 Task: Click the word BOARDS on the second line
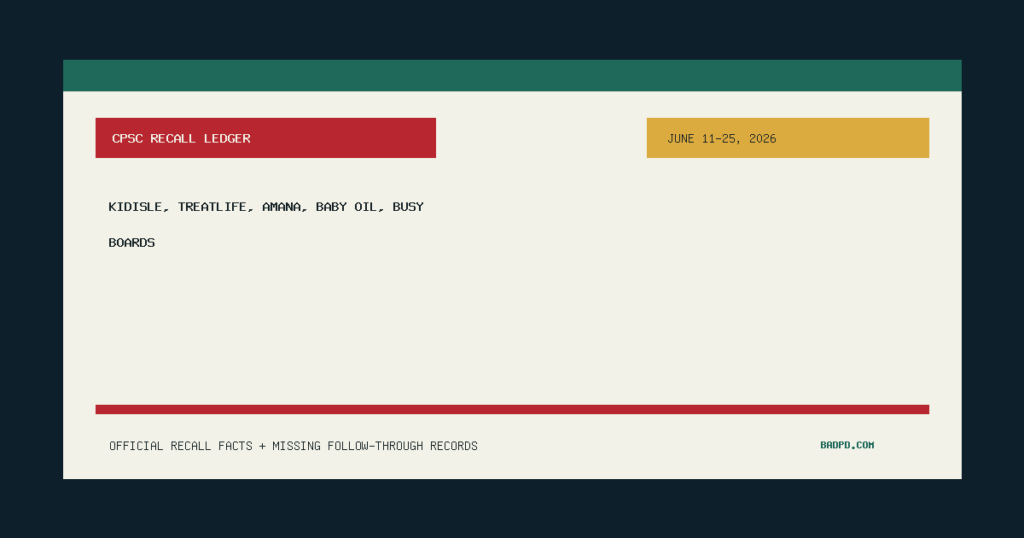point(132,243)
